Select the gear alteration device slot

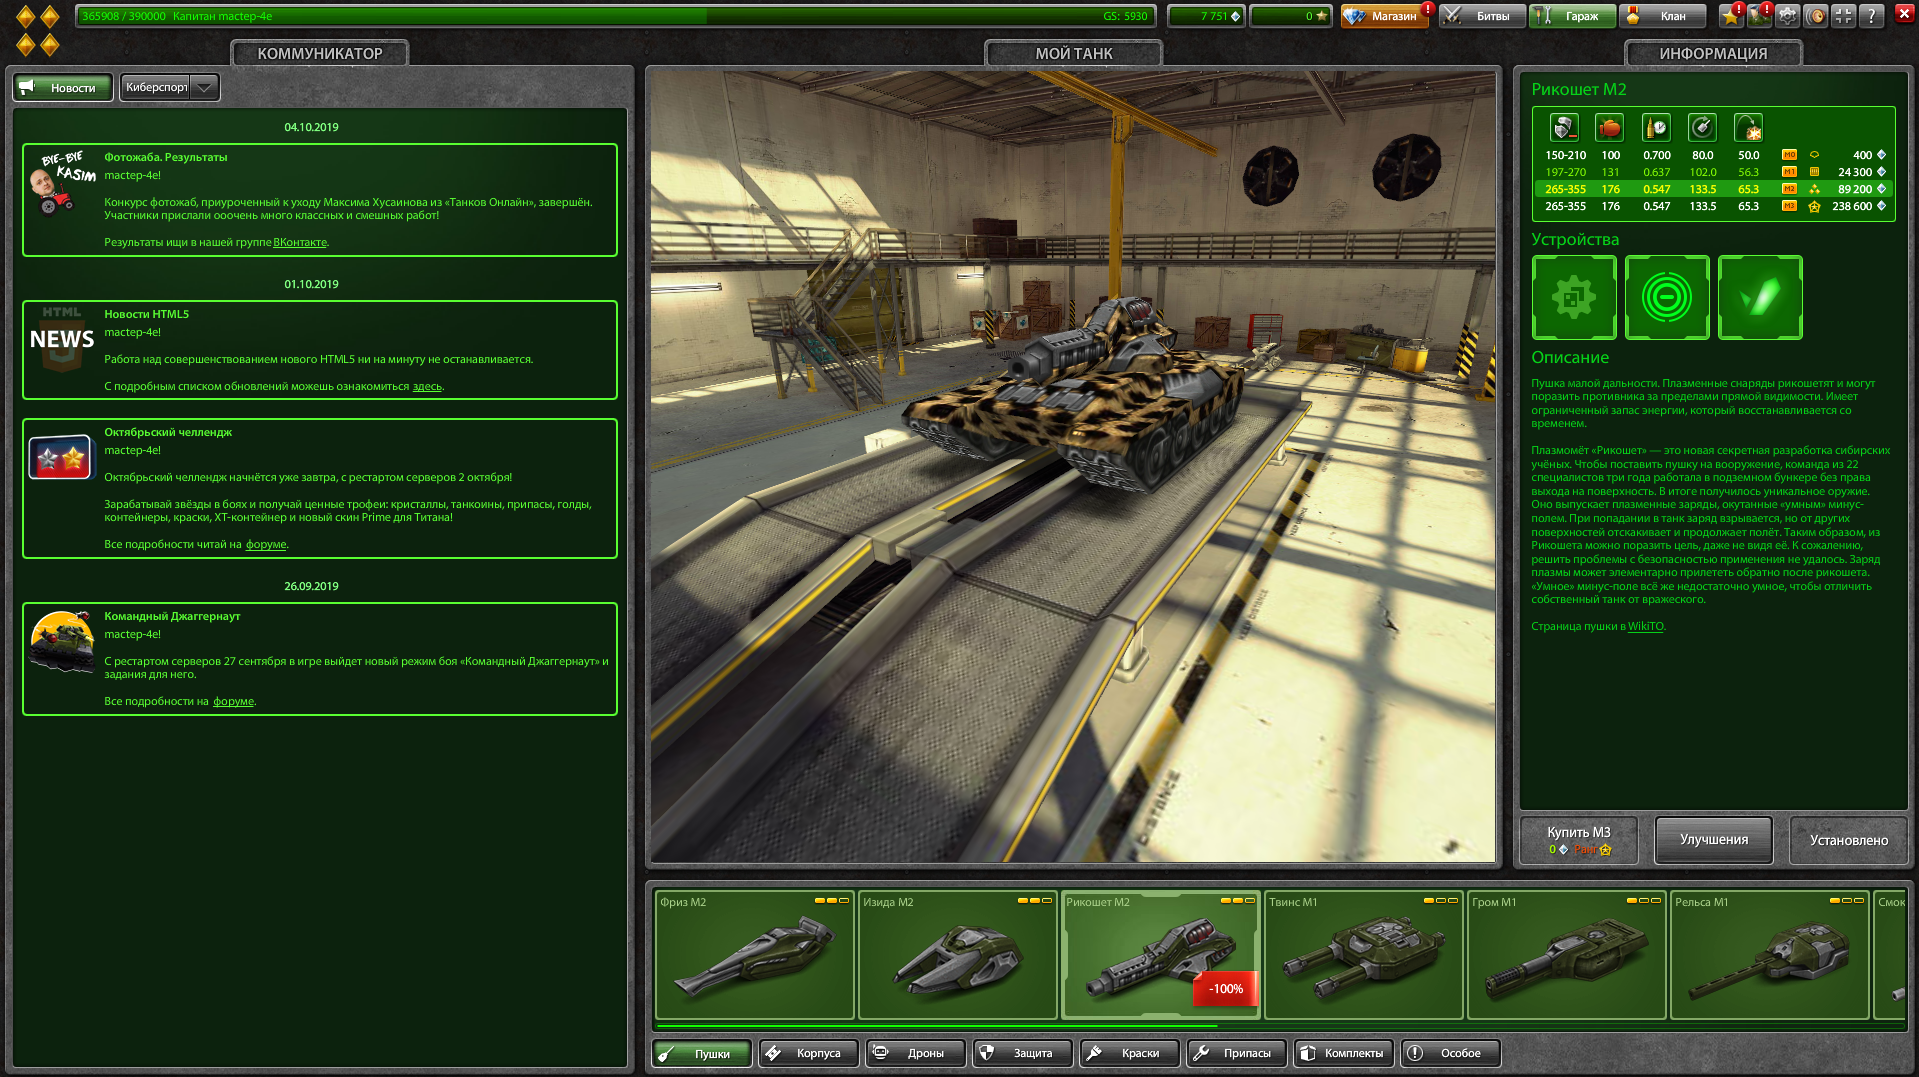tap(1574, 298)
